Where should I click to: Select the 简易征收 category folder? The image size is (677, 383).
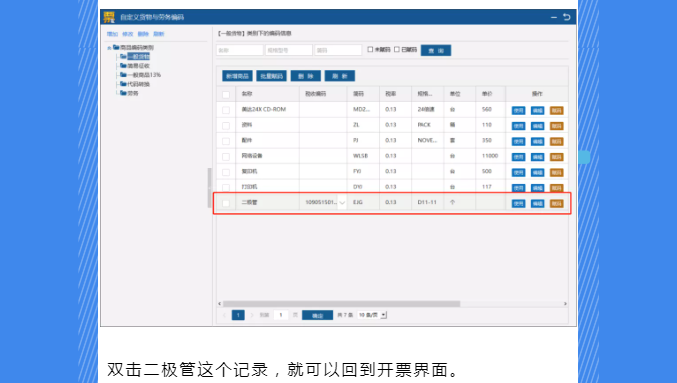point(138,66)
